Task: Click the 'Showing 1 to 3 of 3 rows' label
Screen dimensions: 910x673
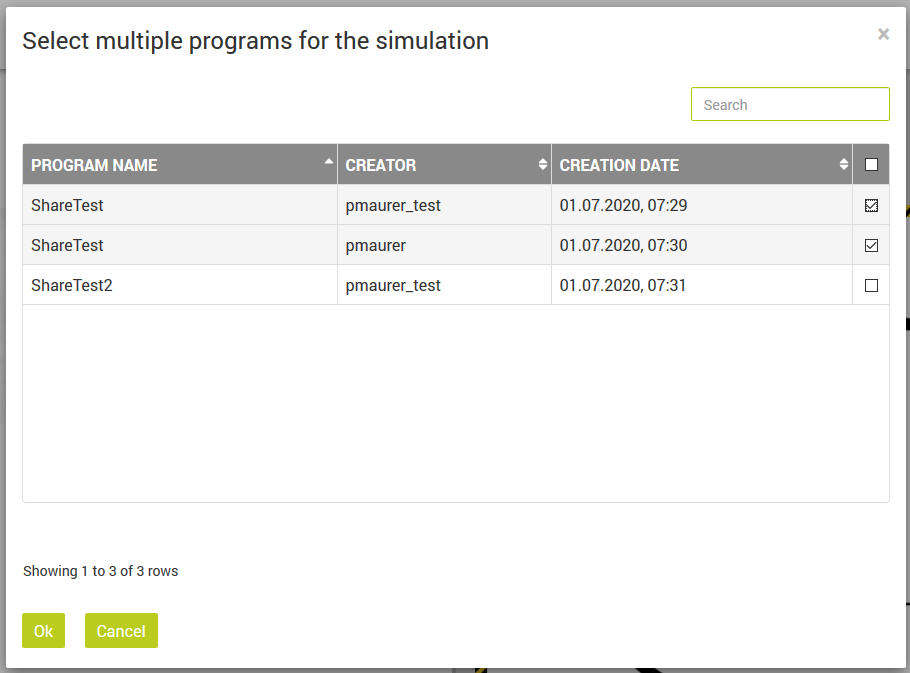Action: (x=100, y=571)
